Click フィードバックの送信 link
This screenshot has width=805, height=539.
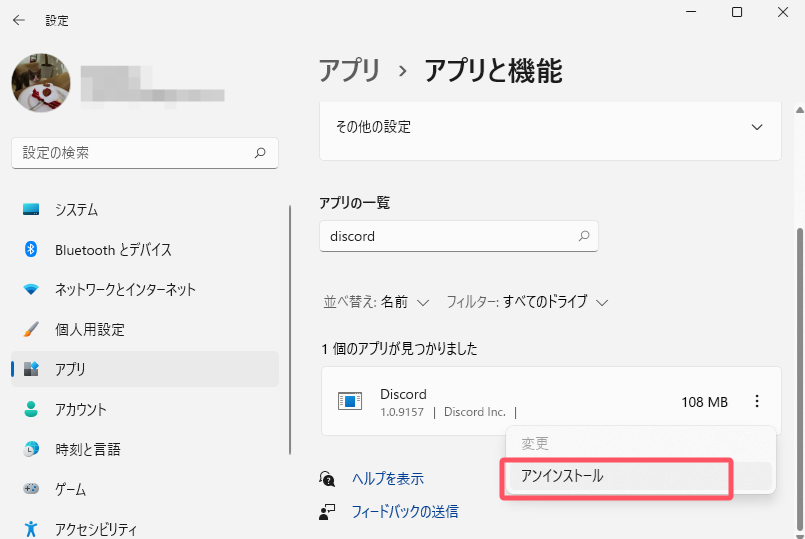coord(404,511)
